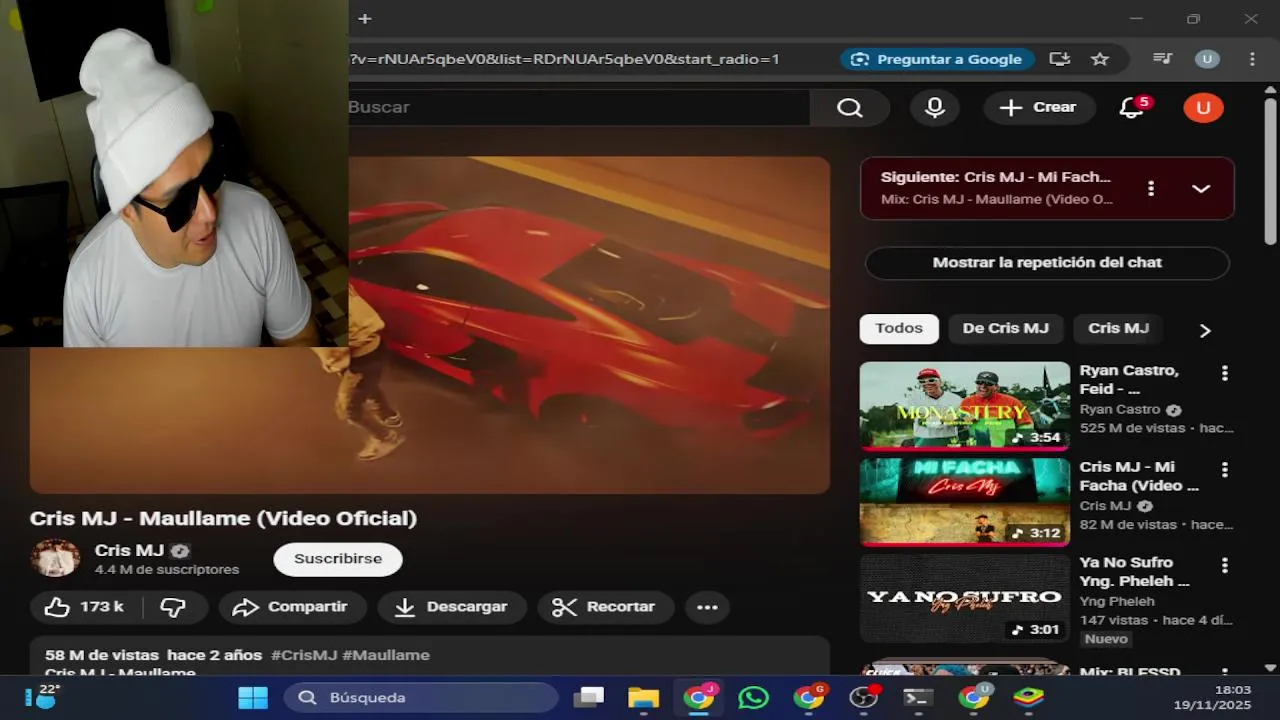Screen dimensions: 1280x720
Task: Open playlist options three-dot menu
Action: coord(1151,188)
